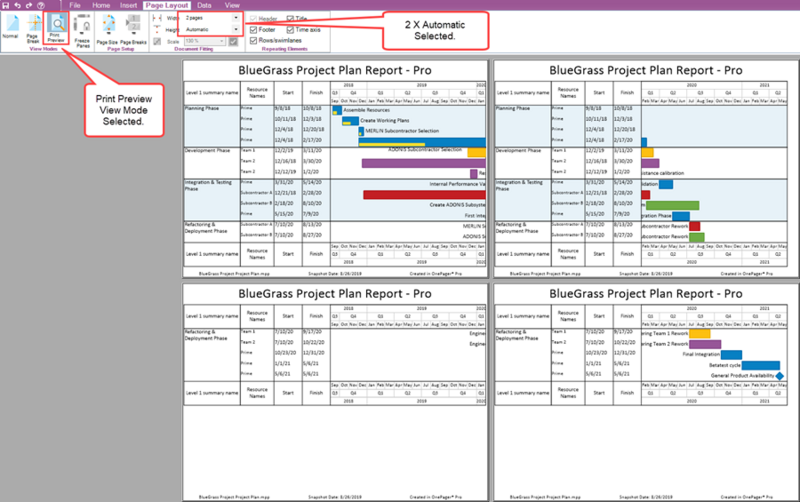
Task: Click the bottom-right preview page title
Action: [645, 294]
